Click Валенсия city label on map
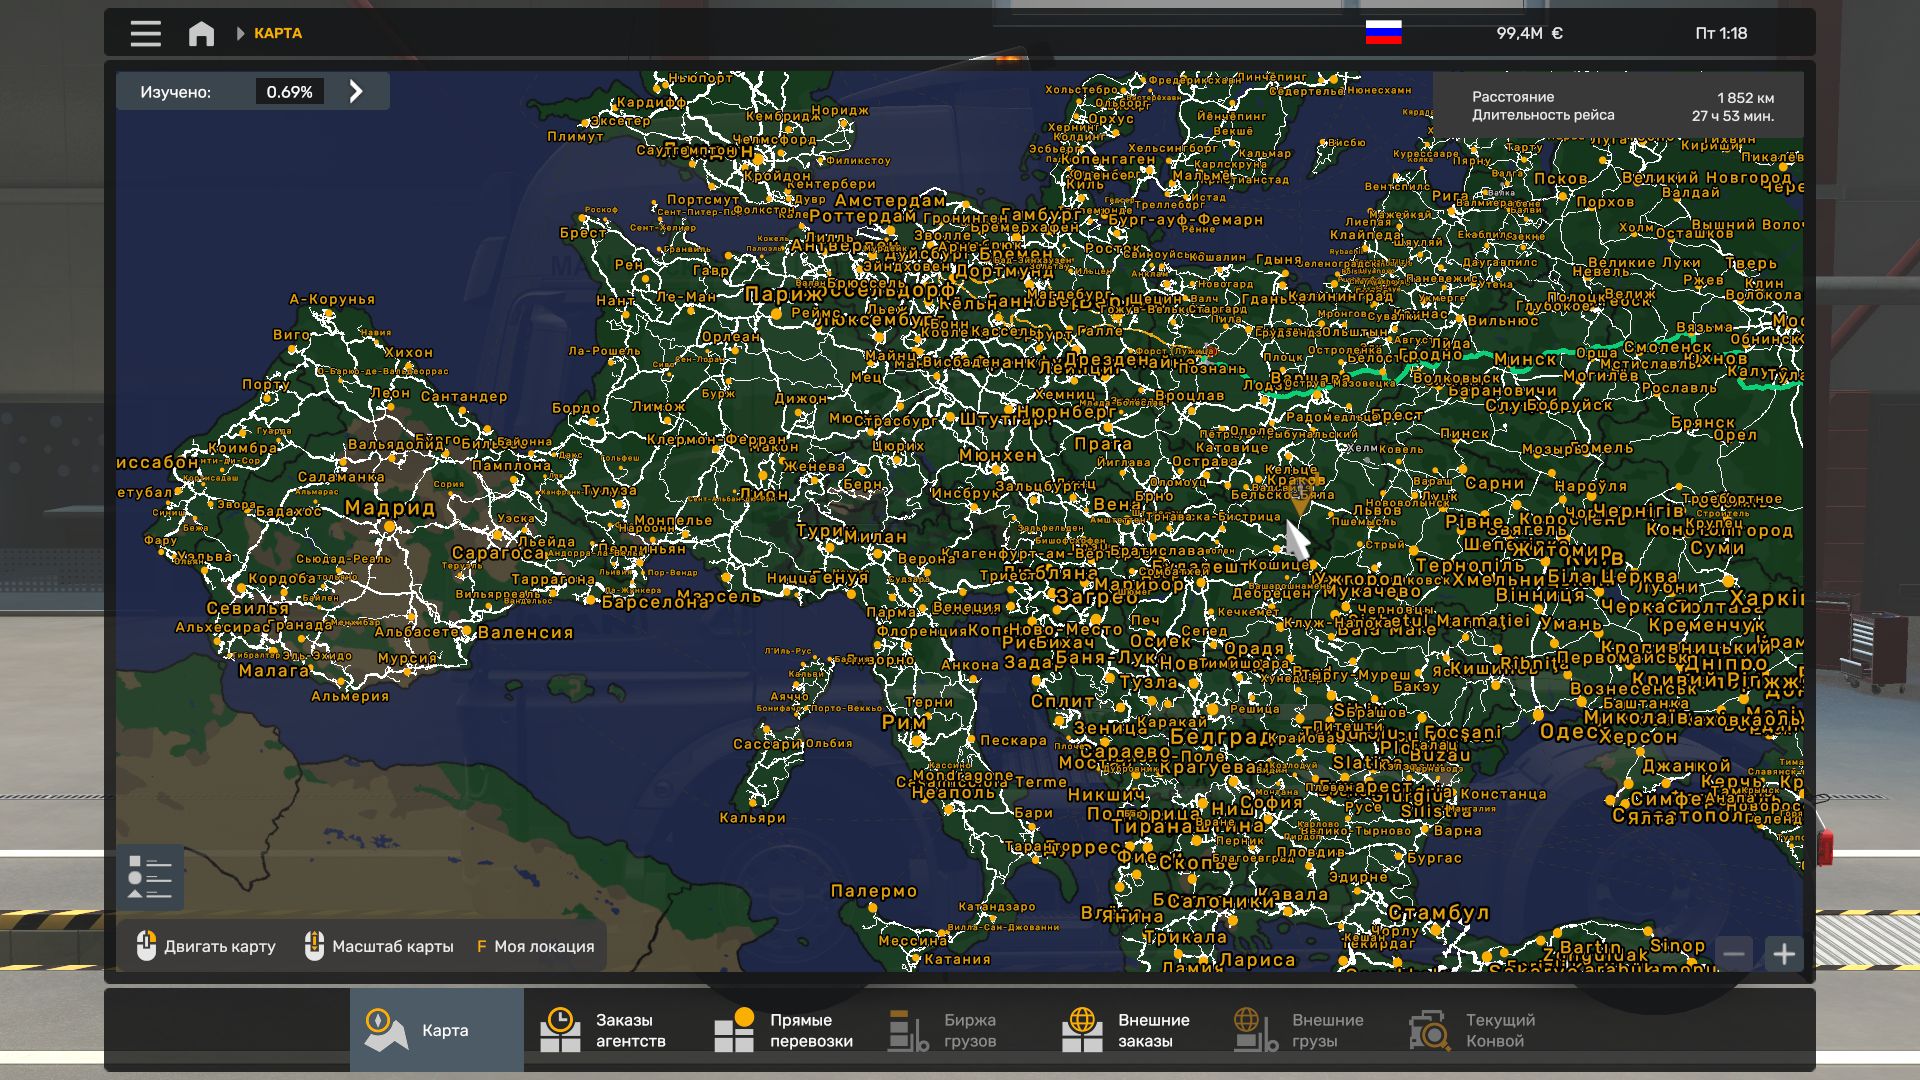 pyautogui.click(x=526, y=632)
